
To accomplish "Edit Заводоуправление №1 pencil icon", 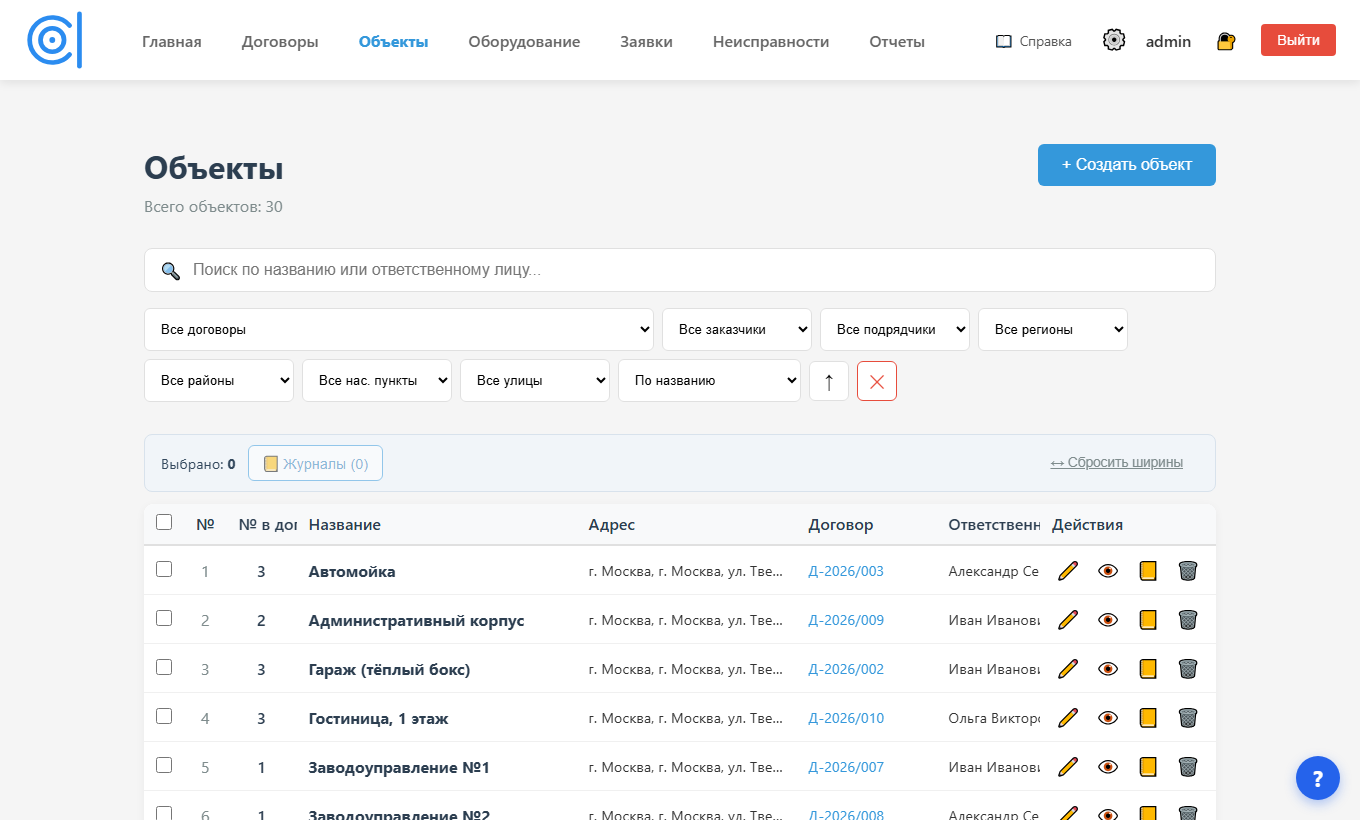I will 1068,767.
